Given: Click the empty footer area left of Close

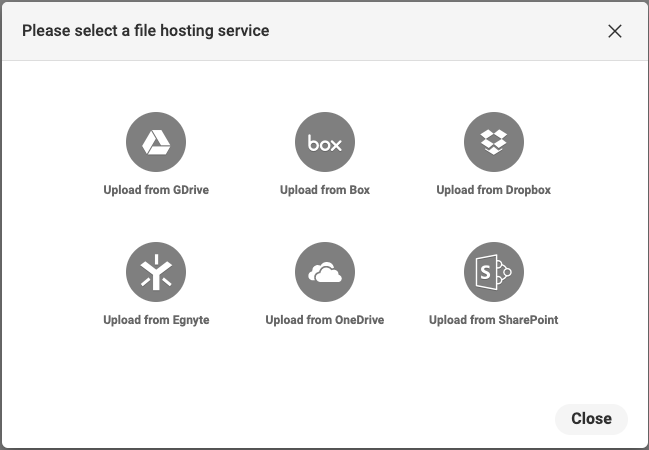Looking at the screenshot, I should point(300,418).
